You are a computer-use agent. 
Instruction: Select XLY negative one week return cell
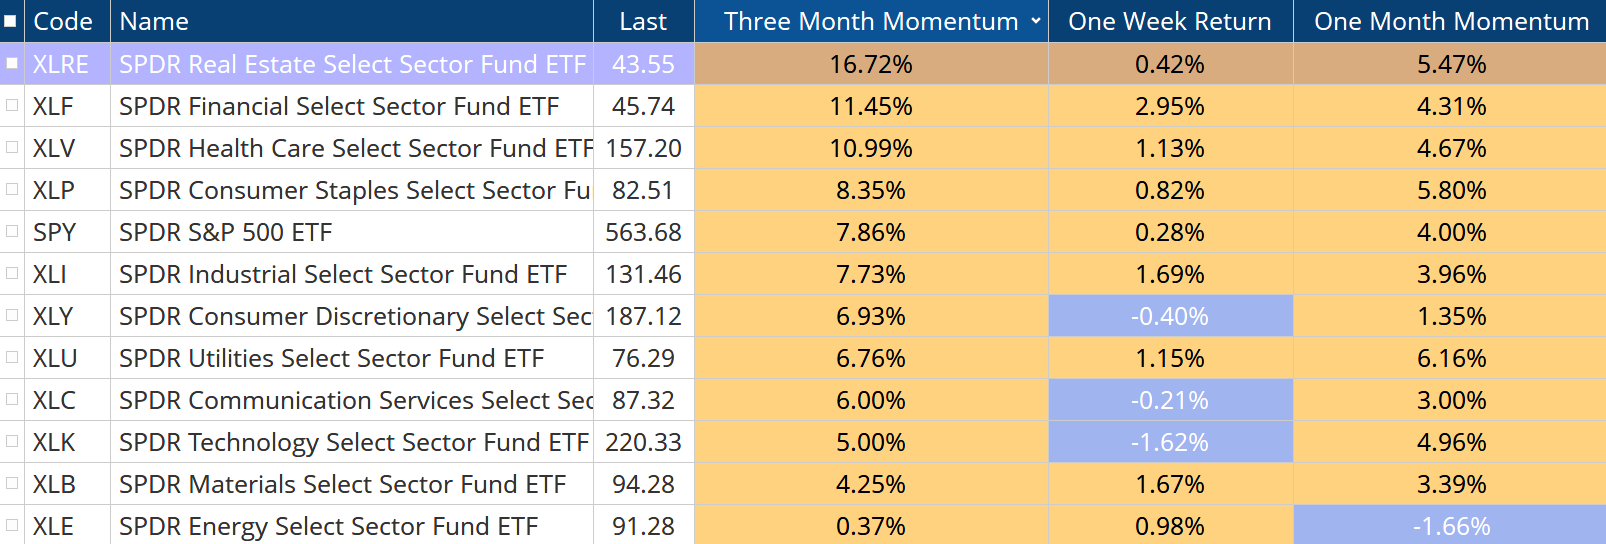pyautogui.click(x=1169, y=316)
